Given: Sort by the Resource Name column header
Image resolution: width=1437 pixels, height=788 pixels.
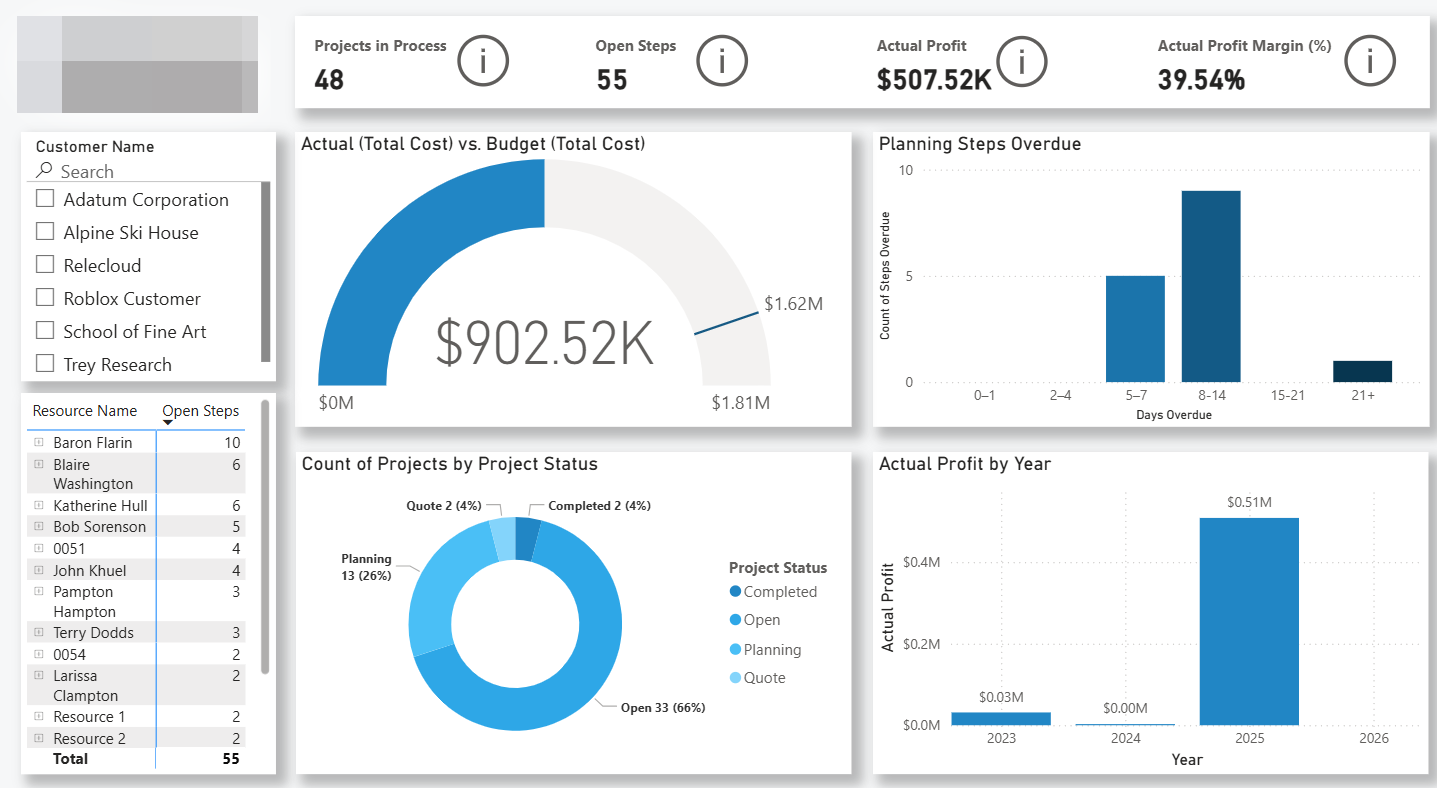Looking at the screenshot, I should pyautogui.click(x=85, y=411).
